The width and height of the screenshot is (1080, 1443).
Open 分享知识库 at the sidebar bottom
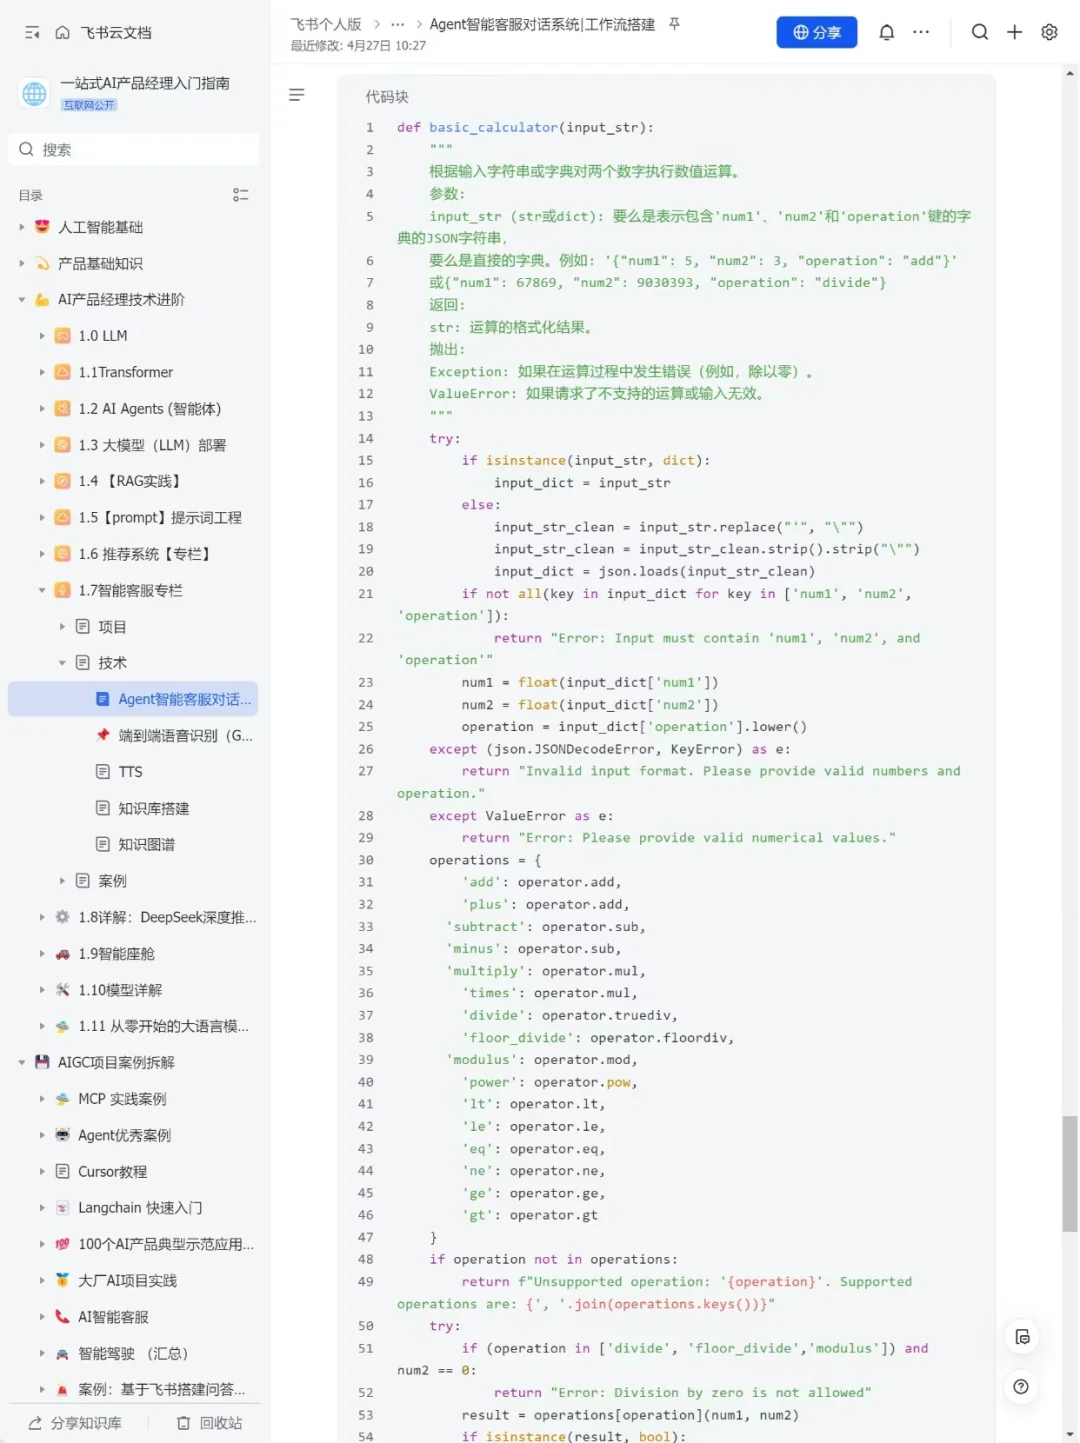[x=75, y=1423]
